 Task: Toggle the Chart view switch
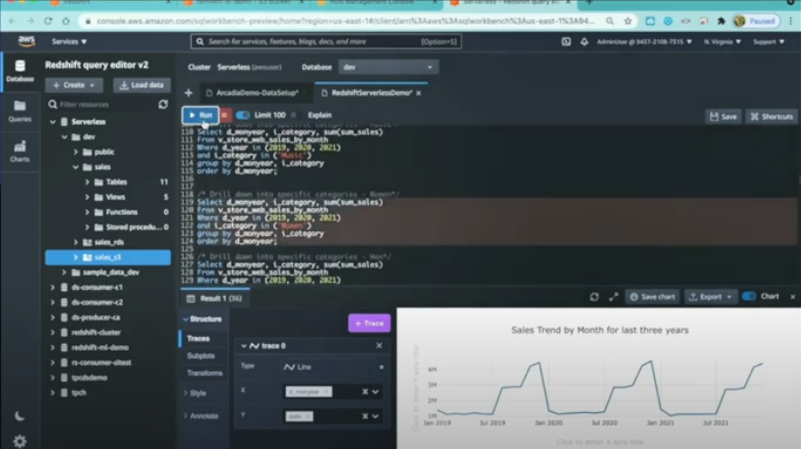click(749, 296)
